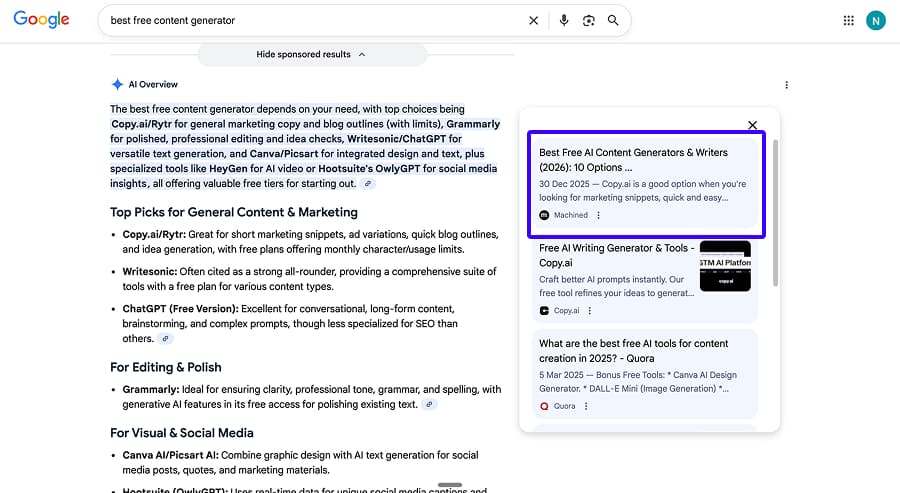Open more options for Copy.ai source
The height and width of the screenshot is (493, 900).
click(x=590, y=311)
